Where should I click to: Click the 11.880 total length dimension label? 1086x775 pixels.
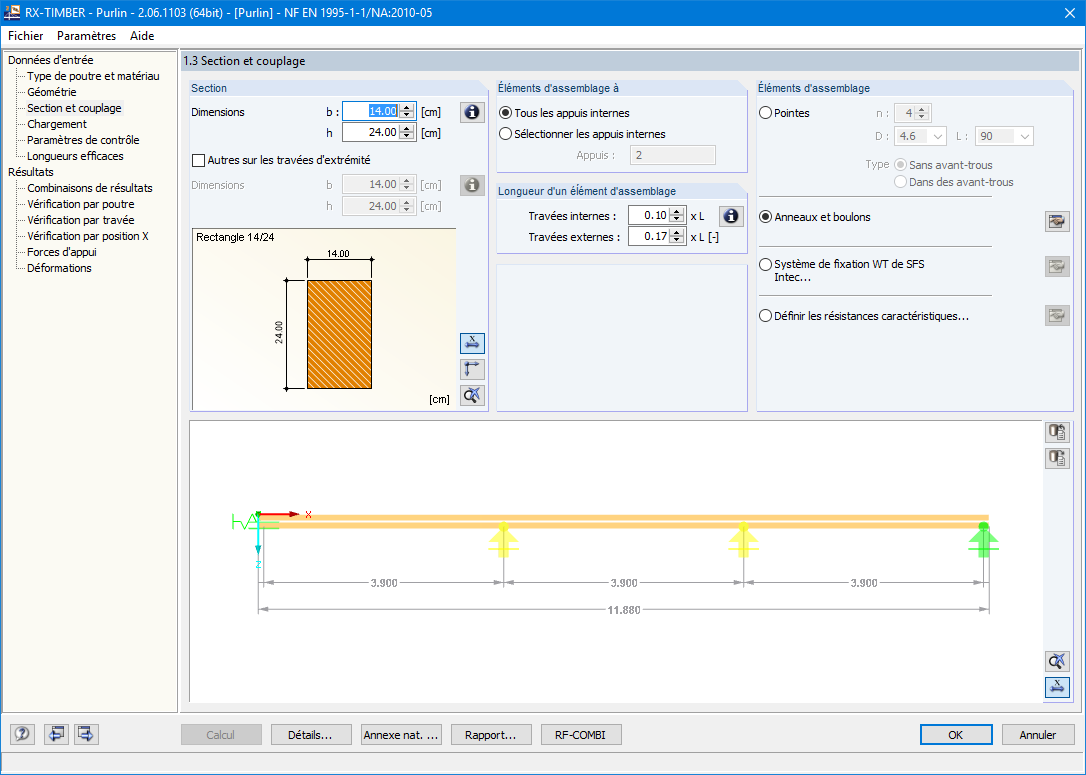[624, 610]
